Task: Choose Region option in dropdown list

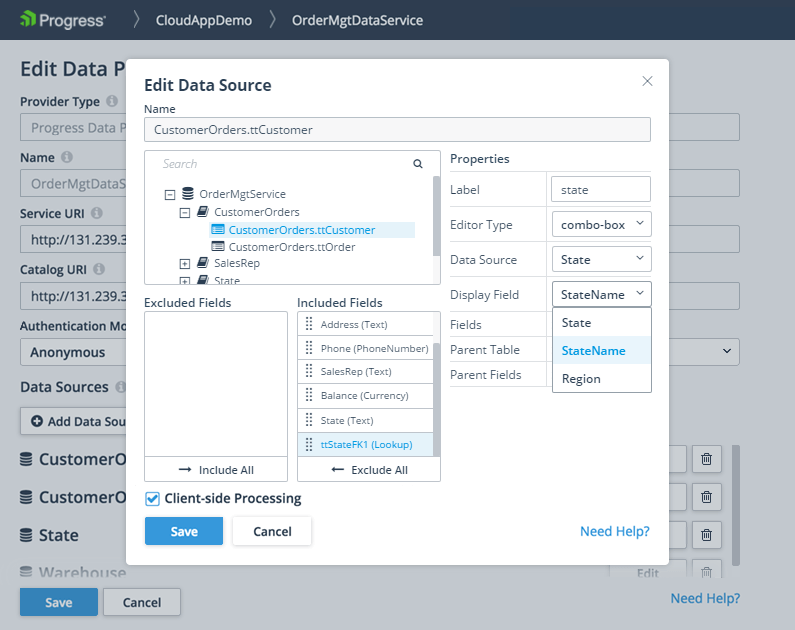Action: pos(602,379)
